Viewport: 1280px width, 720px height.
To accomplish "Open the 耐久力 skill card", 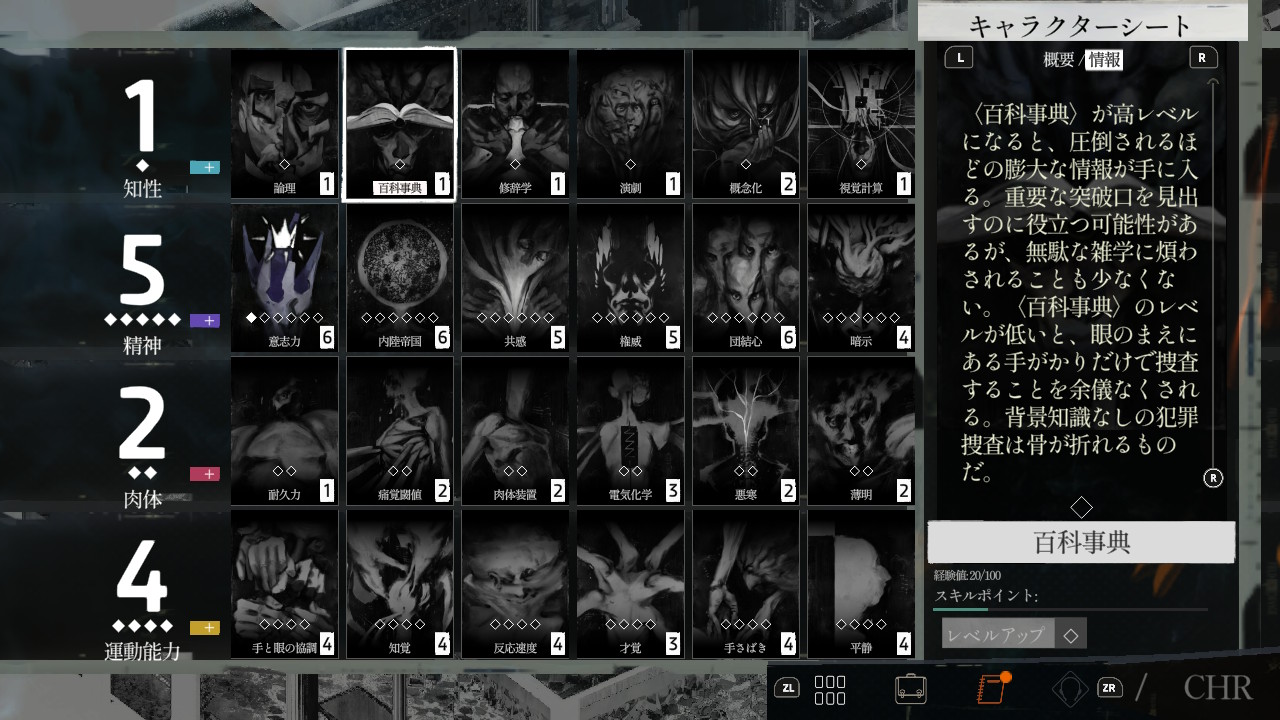I will pyautogui.click(x=285, y=431).
